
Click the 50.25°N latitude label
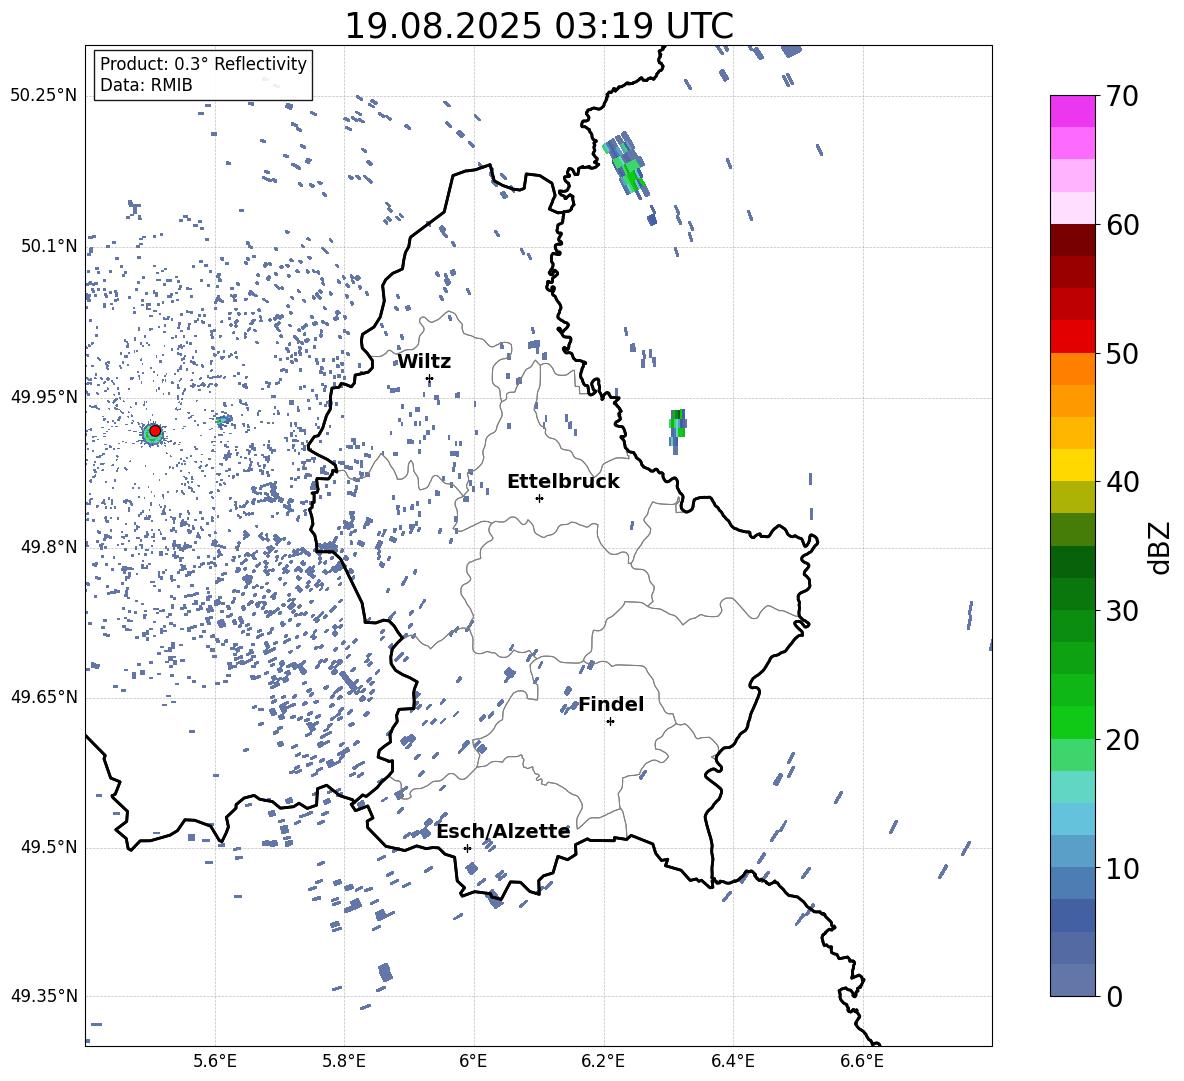[44, 96]
